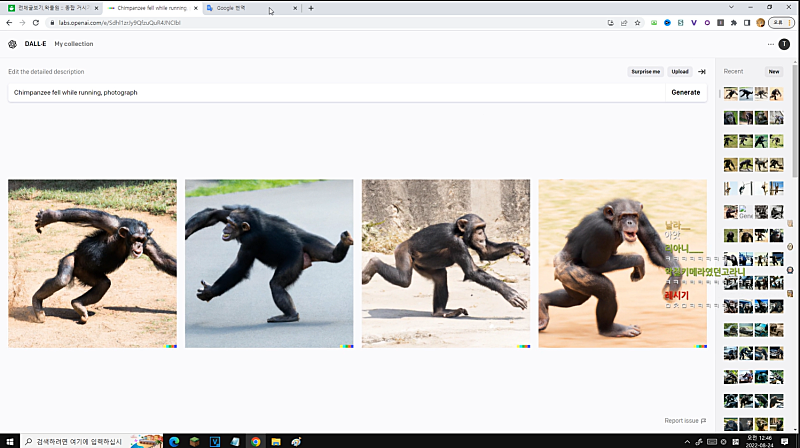Click the New button in Recent panel

pos(773,72)
